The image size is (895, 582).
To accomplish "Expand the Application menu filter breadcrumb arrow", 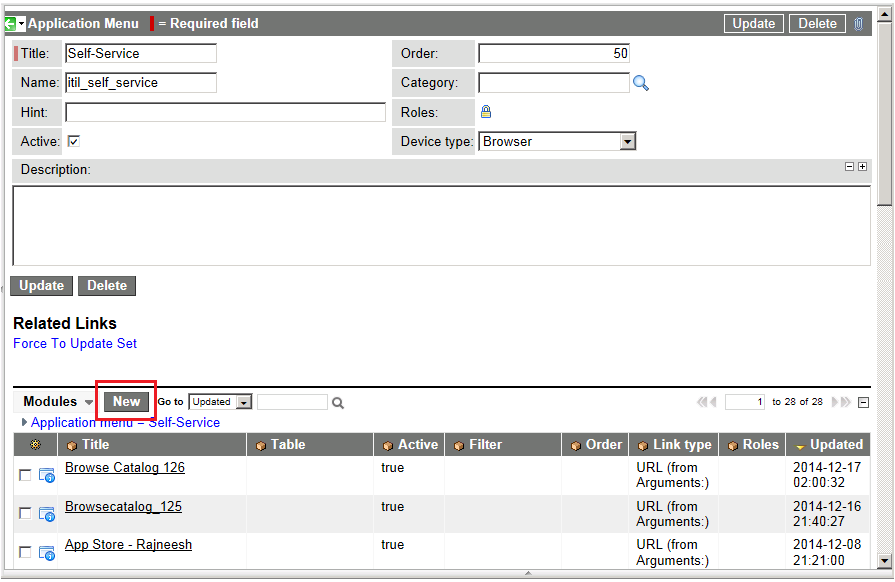I will click(x=25, y=423).
